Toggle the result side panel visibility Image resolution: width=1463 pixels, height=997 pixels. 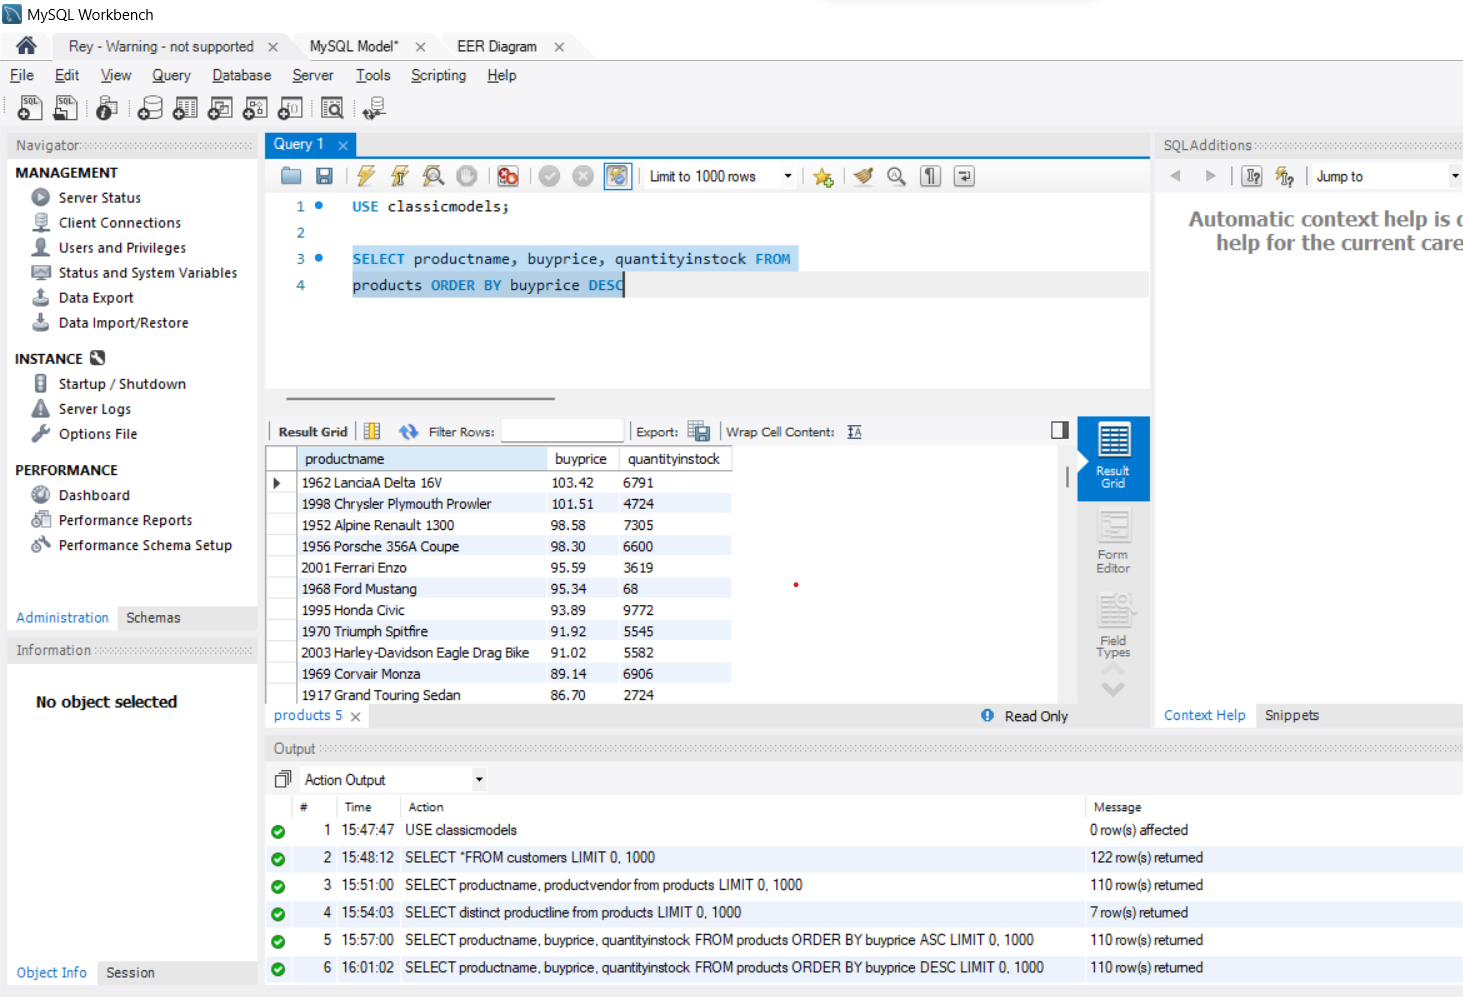pos(1060,430)
